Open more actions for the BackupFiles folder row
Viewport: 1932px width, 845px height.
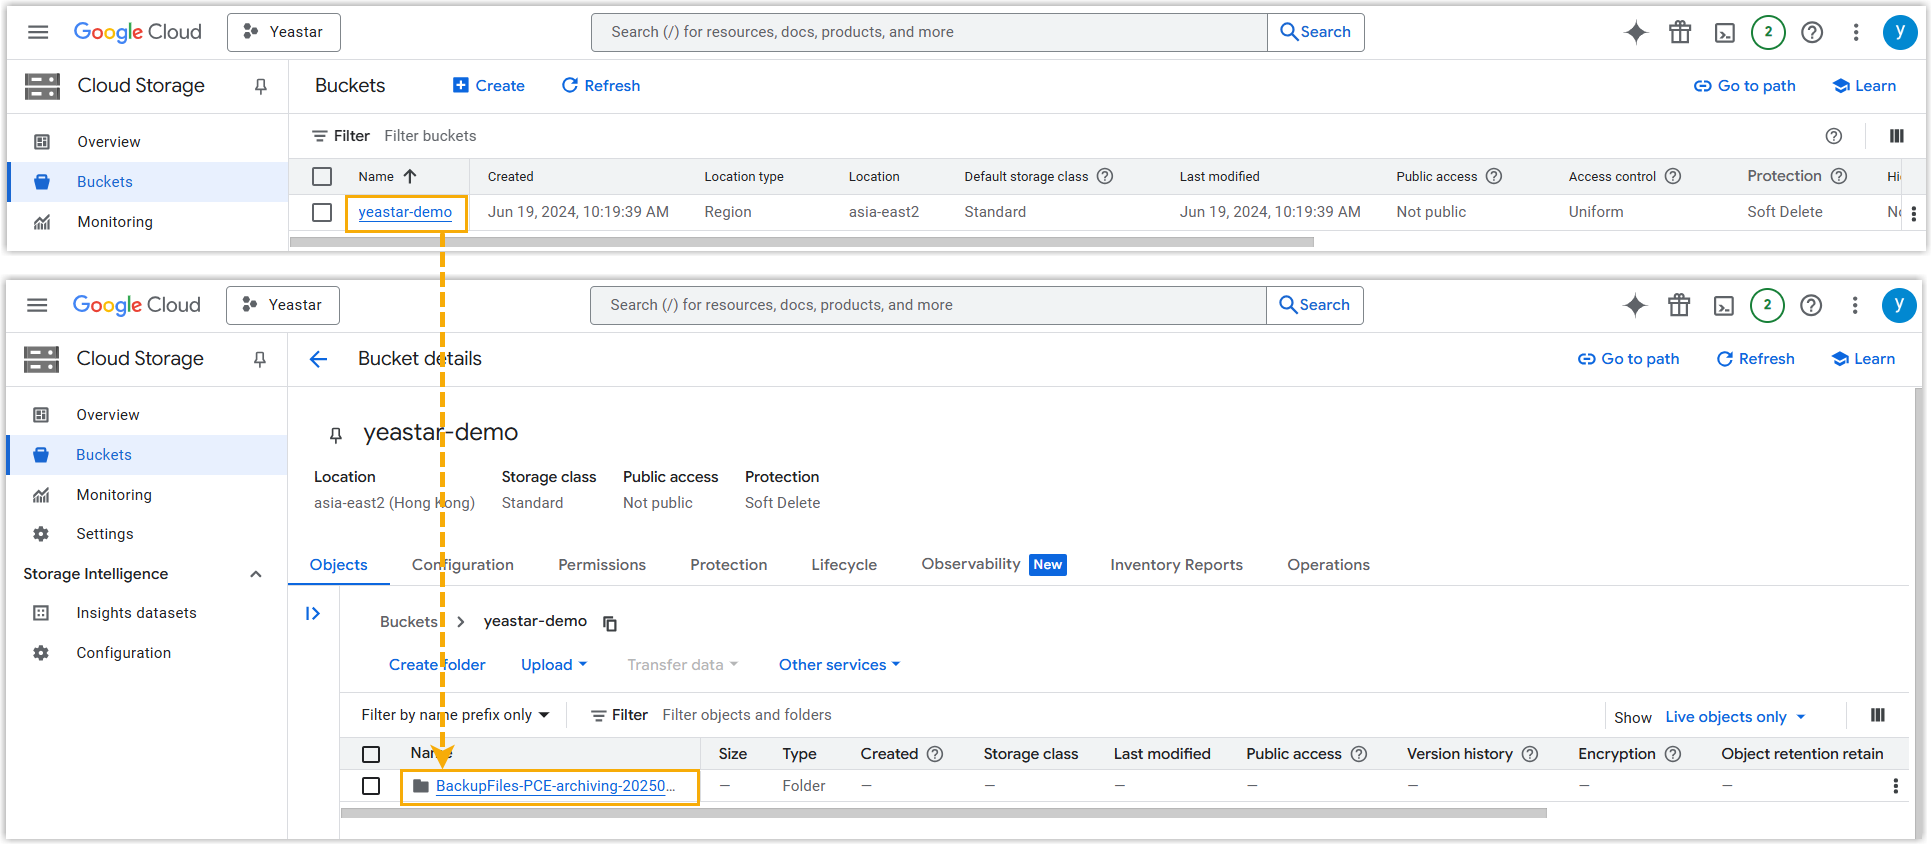tap(1895, 786)
